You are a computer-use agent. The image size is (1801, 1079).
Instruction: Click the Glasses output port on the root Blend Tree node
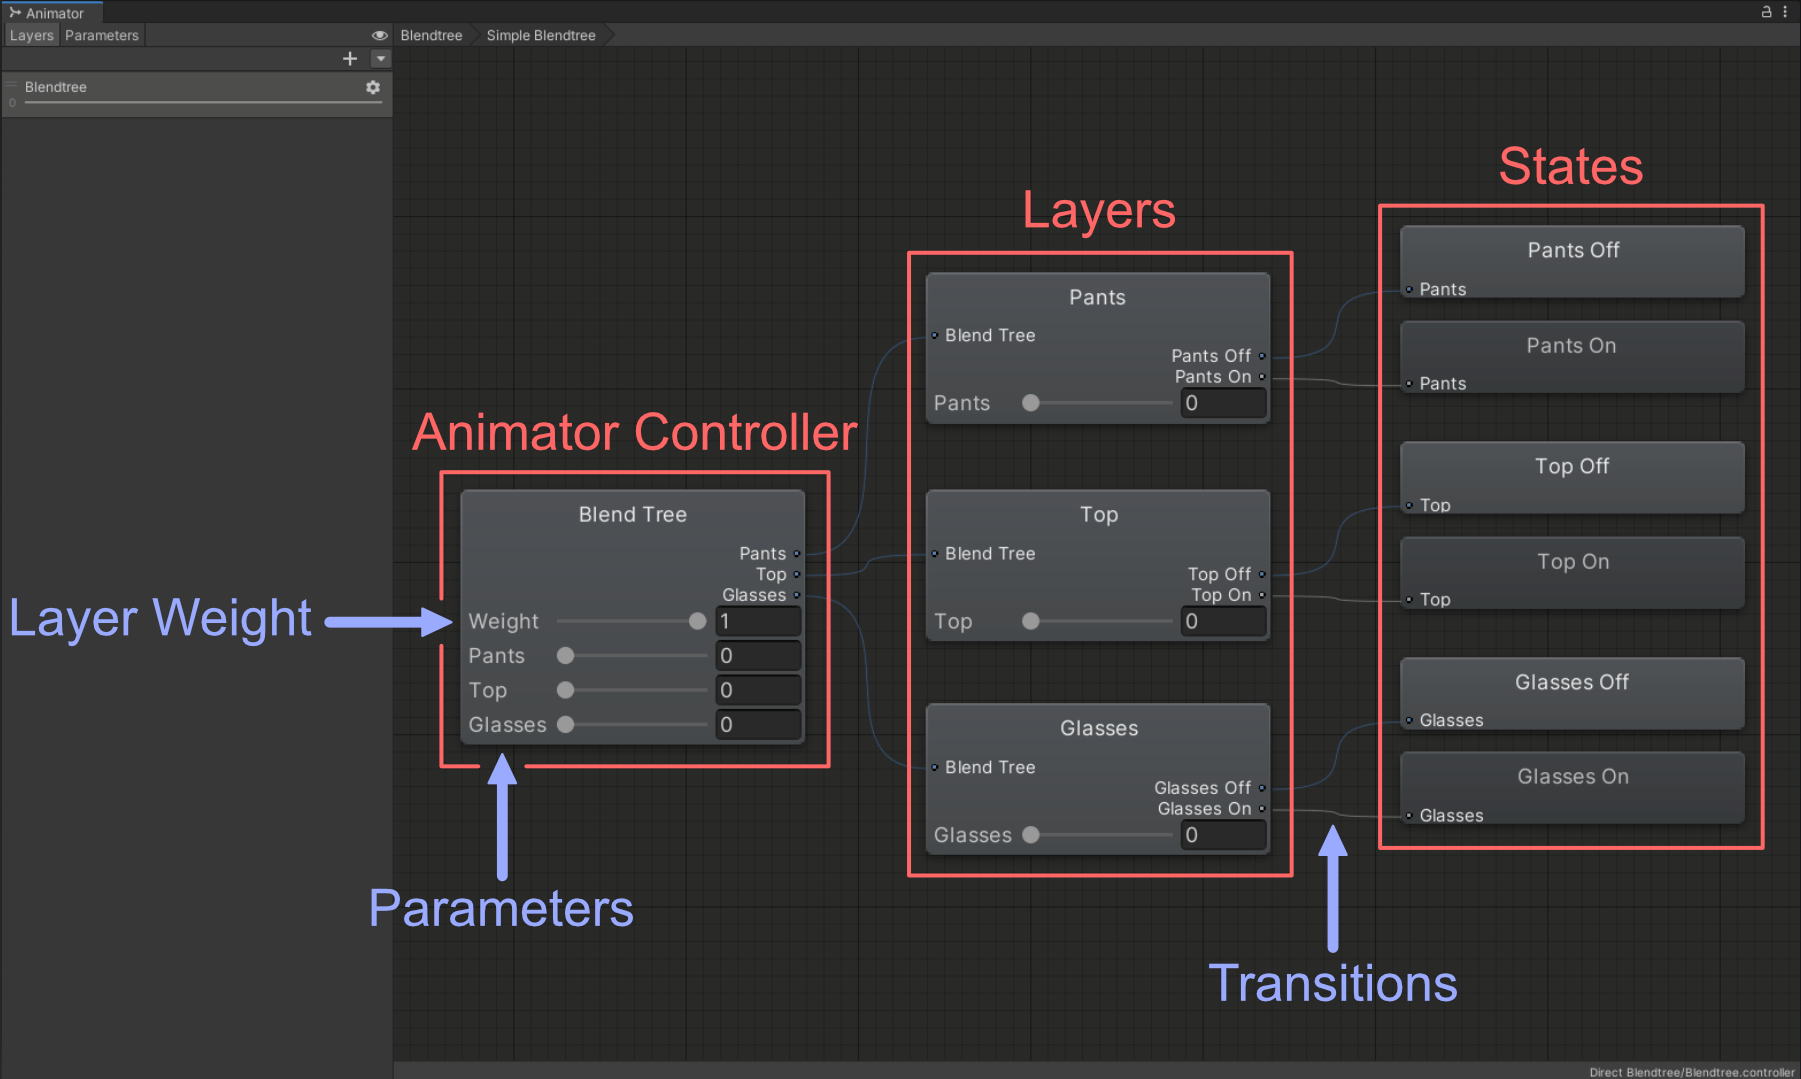click(797, 595)
